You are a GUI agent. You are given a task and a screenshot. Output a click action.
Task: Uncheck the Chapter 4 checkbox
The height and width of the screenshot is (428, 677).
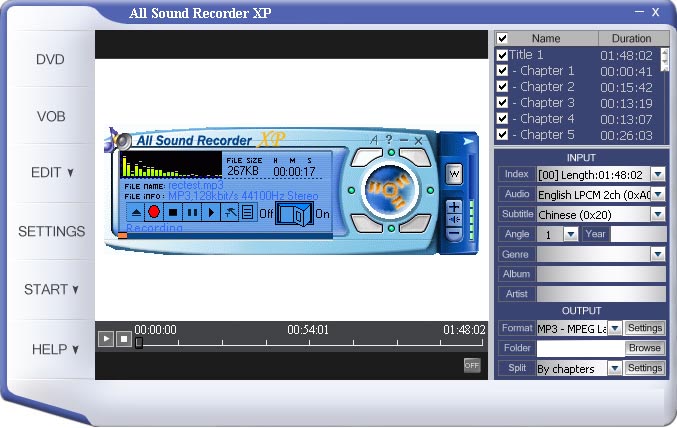[x=502, y=118]
